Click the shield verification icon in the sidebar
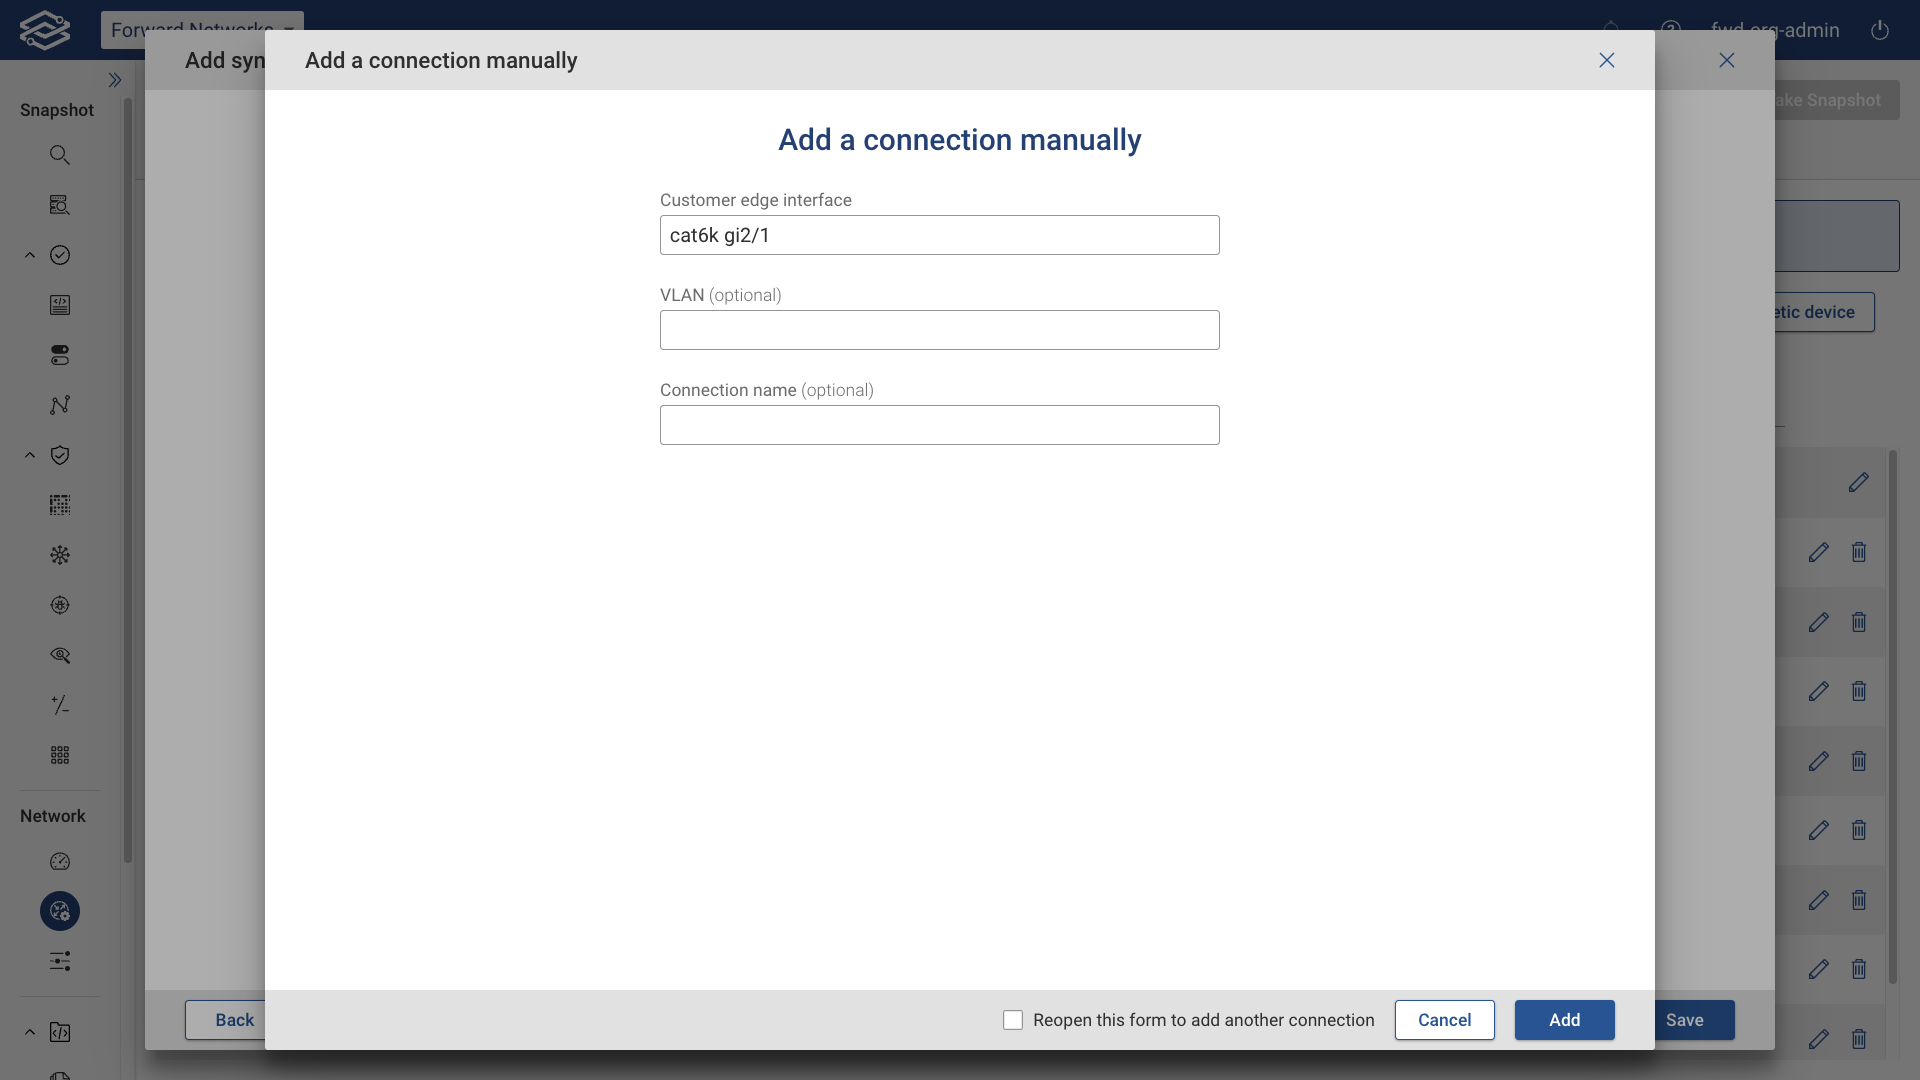The height and width of the screenshot is (1080, 1920). [x=60, y=455]
